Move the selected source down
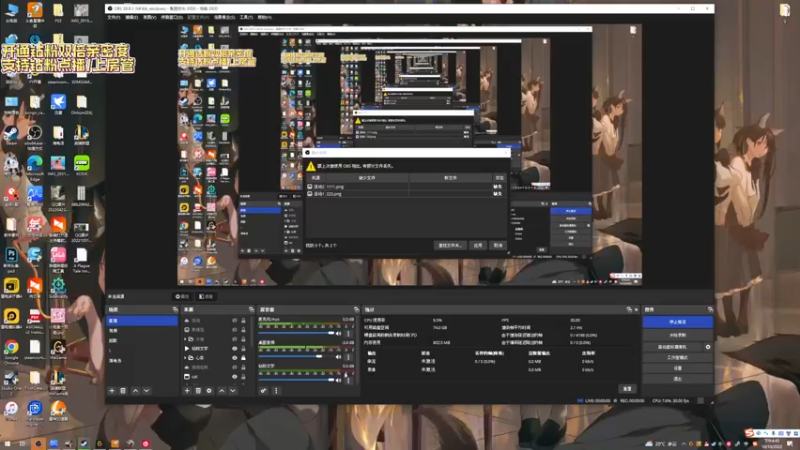 pos(233,391)
